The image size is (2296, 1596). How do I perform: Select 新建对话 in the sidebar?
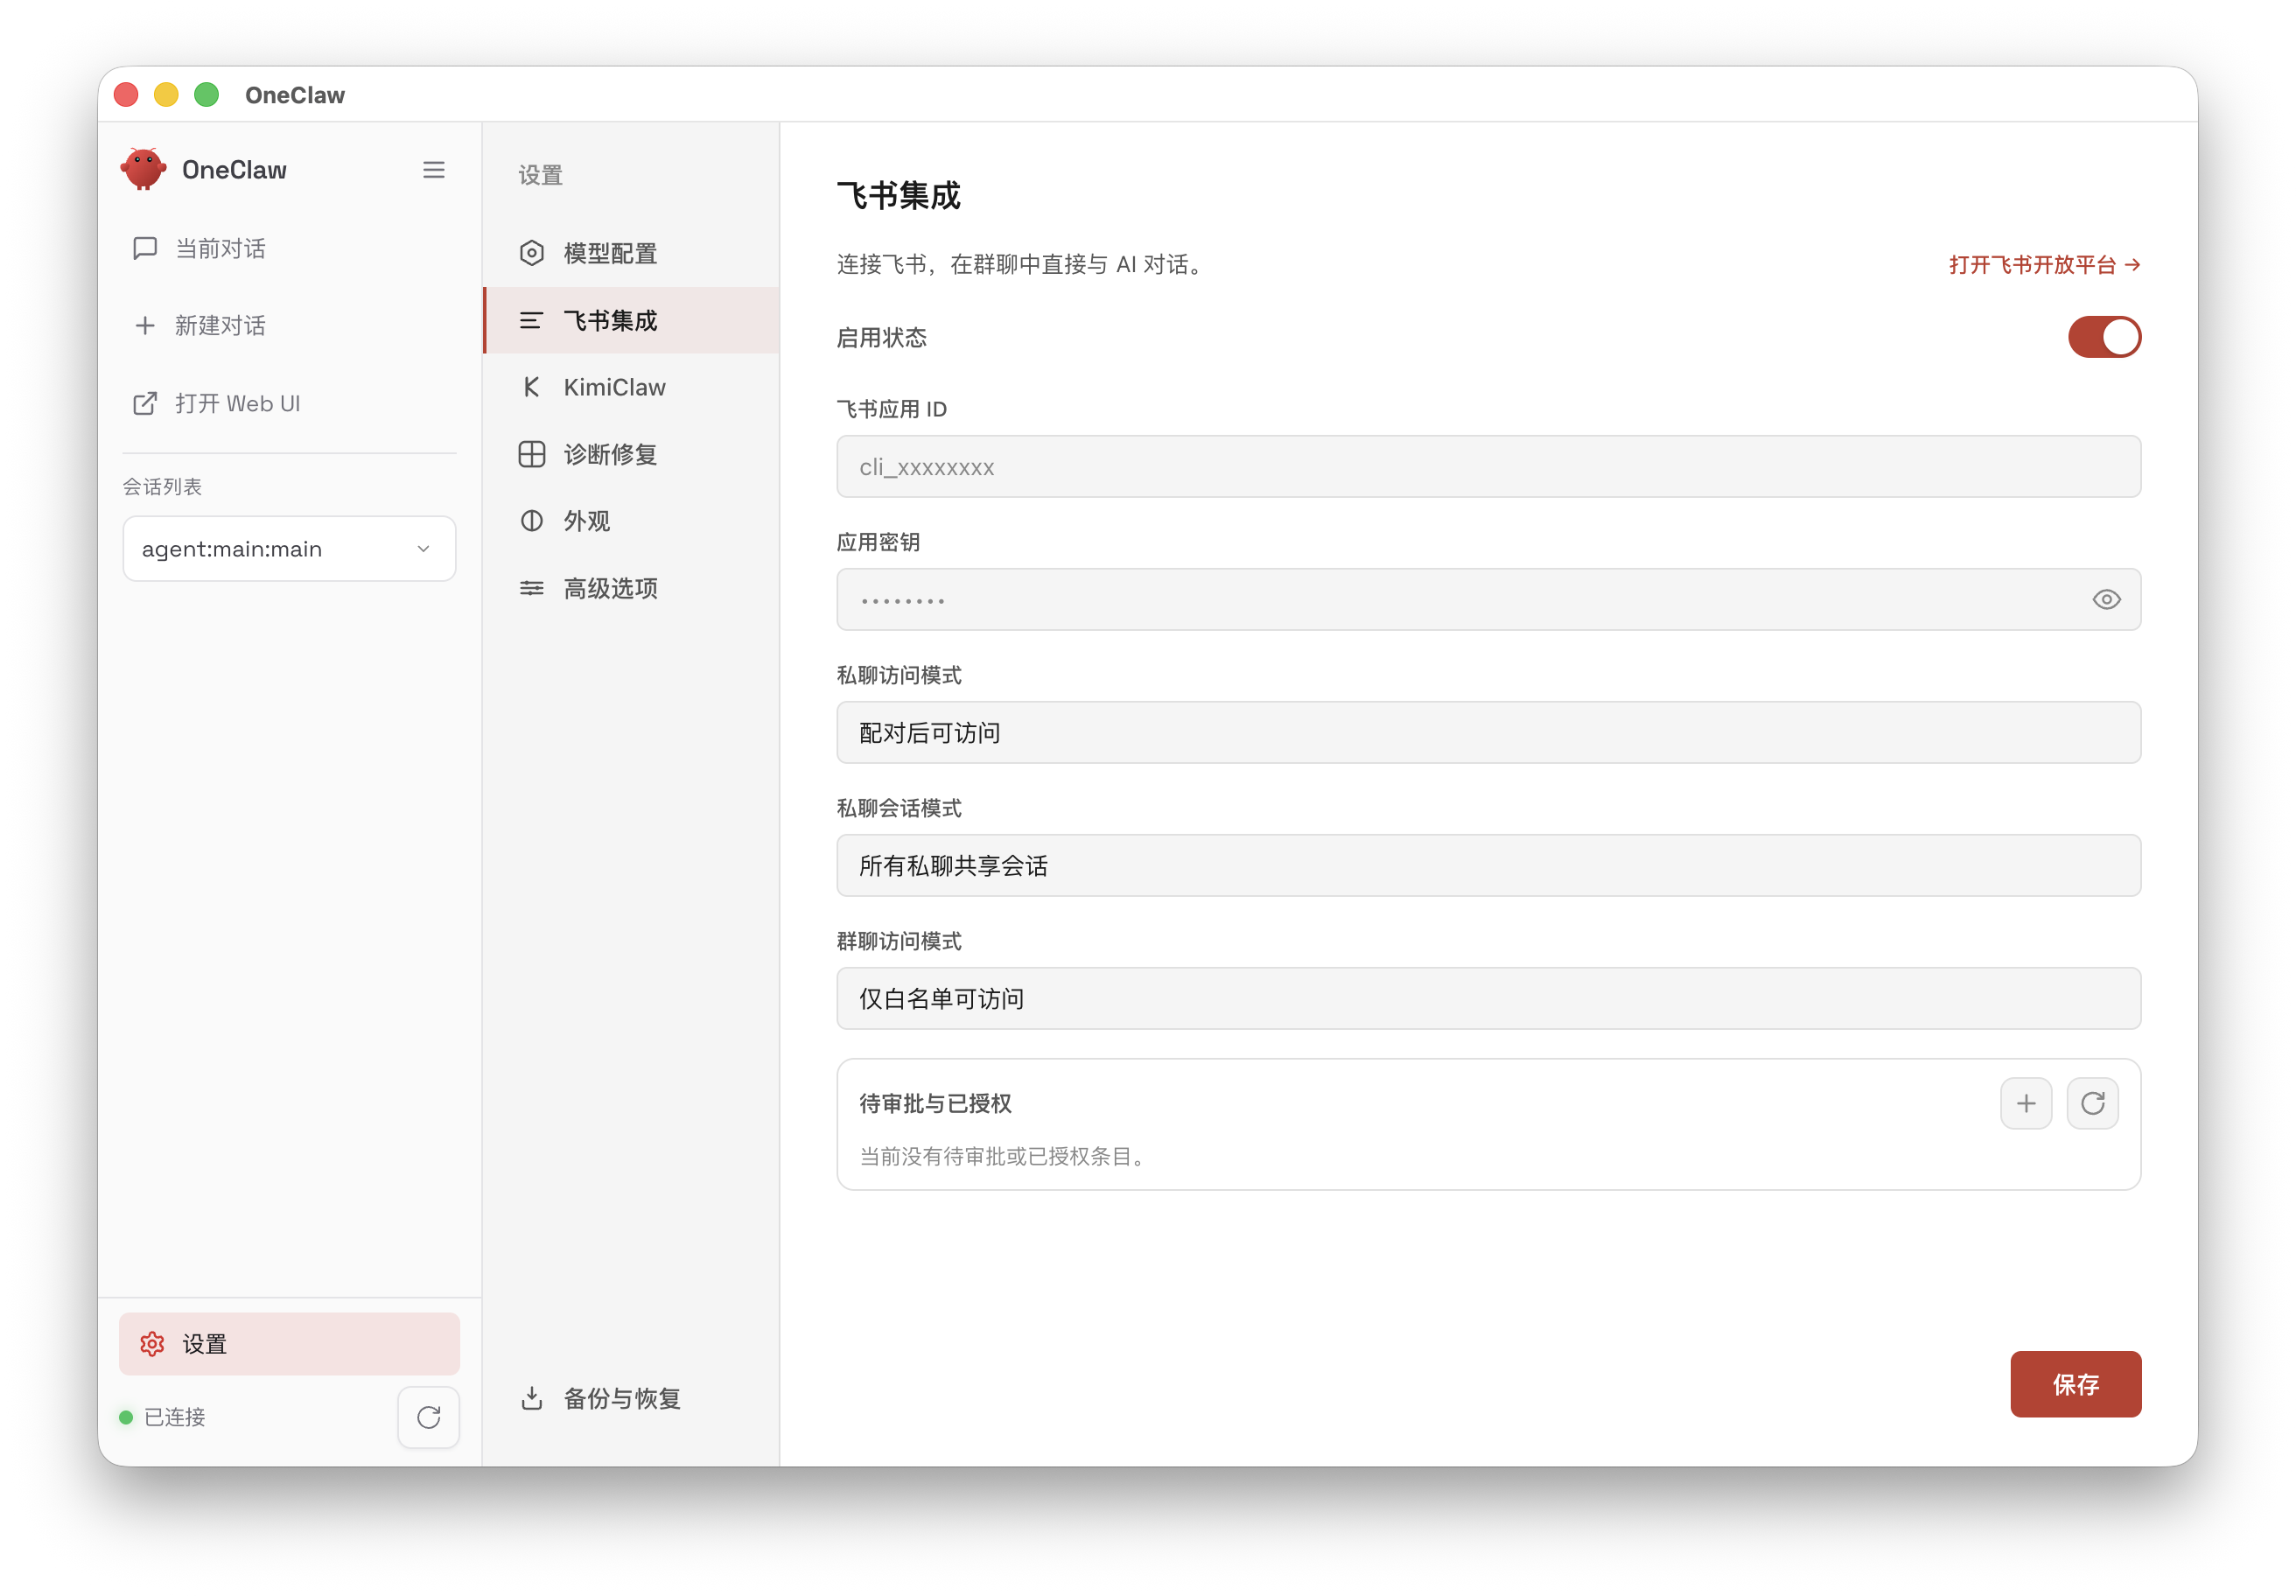(x=221, y=325)
